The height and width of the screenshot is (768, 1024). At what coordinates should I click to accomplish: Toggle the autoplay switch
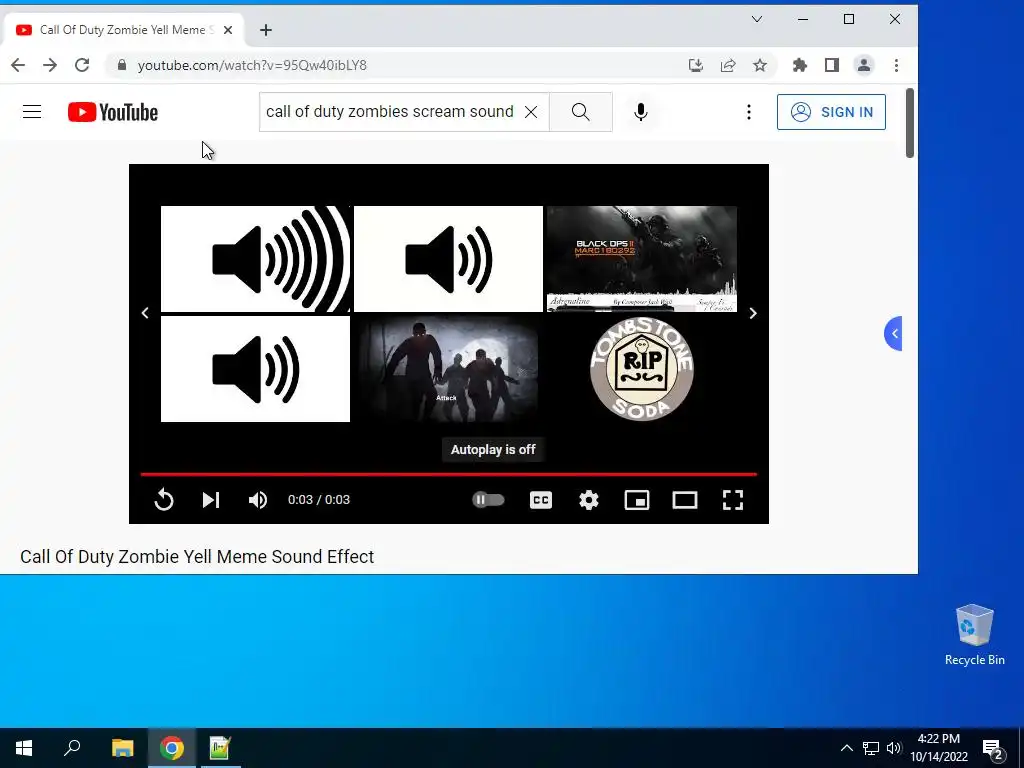[488, 500]
